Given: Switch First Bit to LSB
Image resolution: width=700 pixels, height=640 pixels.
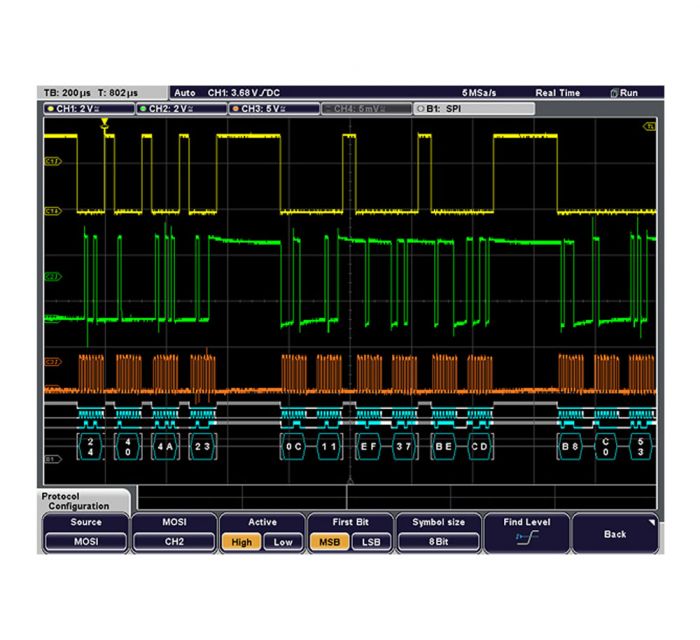Looking at the screenshot, I should 369,542.
